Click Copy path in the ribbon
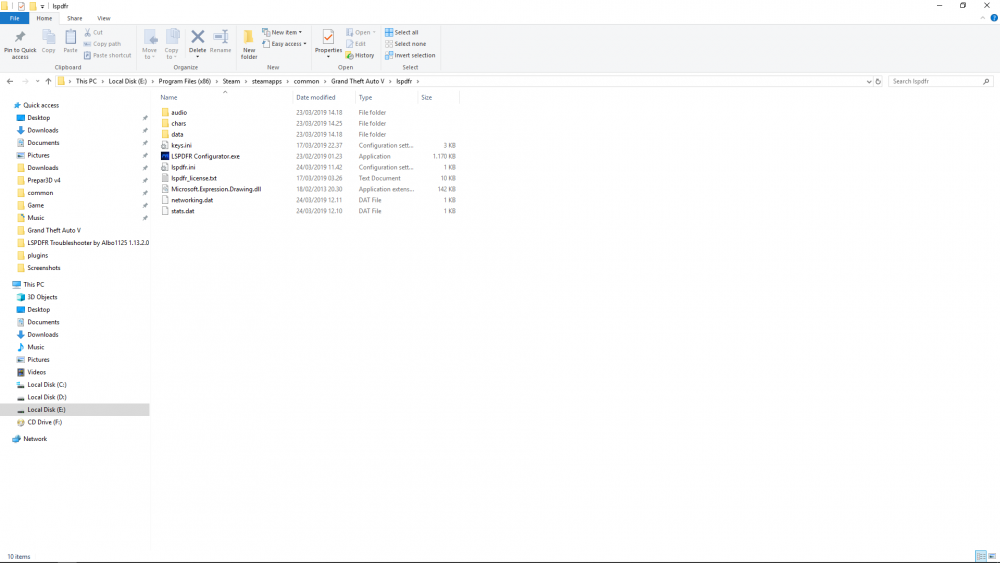Screen dimensions: 1000x563 click(x=102, y=44)
